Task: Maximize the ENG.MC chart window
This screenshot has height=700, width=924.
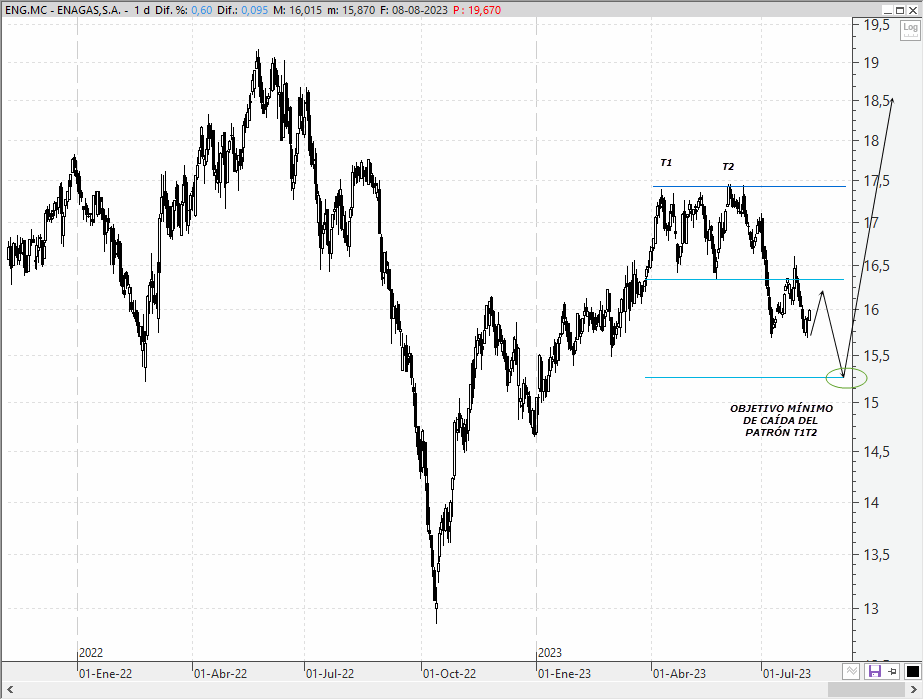Action: click(x=900, y=10)
